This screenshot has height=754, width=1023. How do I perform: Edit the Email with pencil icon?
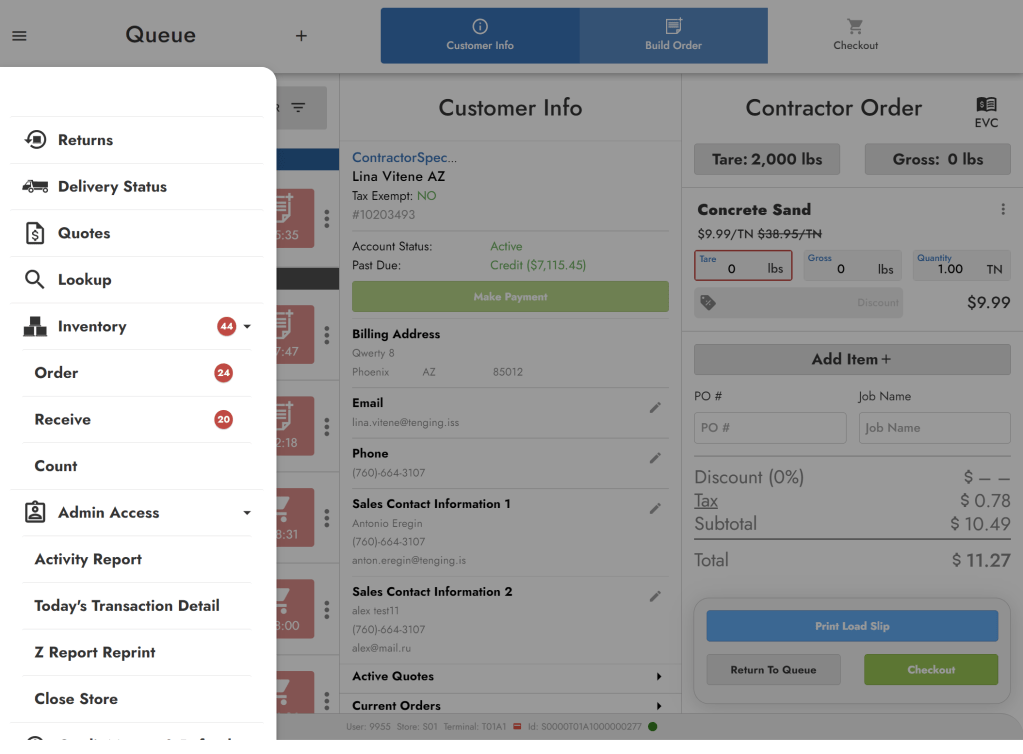pyautogui.click(x=655, y=407)
